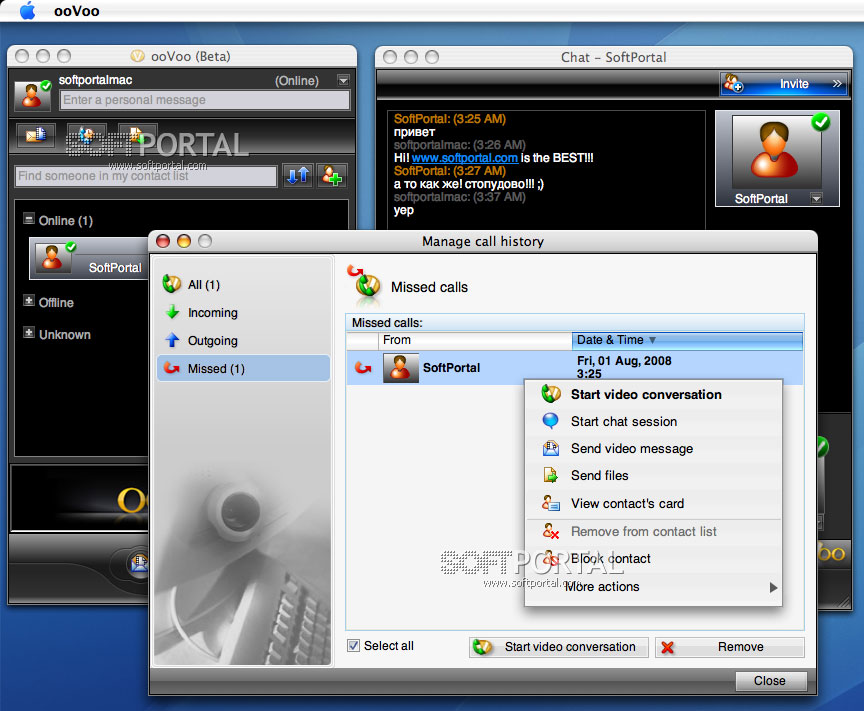
Task: Click SoftPortal avatar thumbnail in chat window
Action: tap(776, 151)
